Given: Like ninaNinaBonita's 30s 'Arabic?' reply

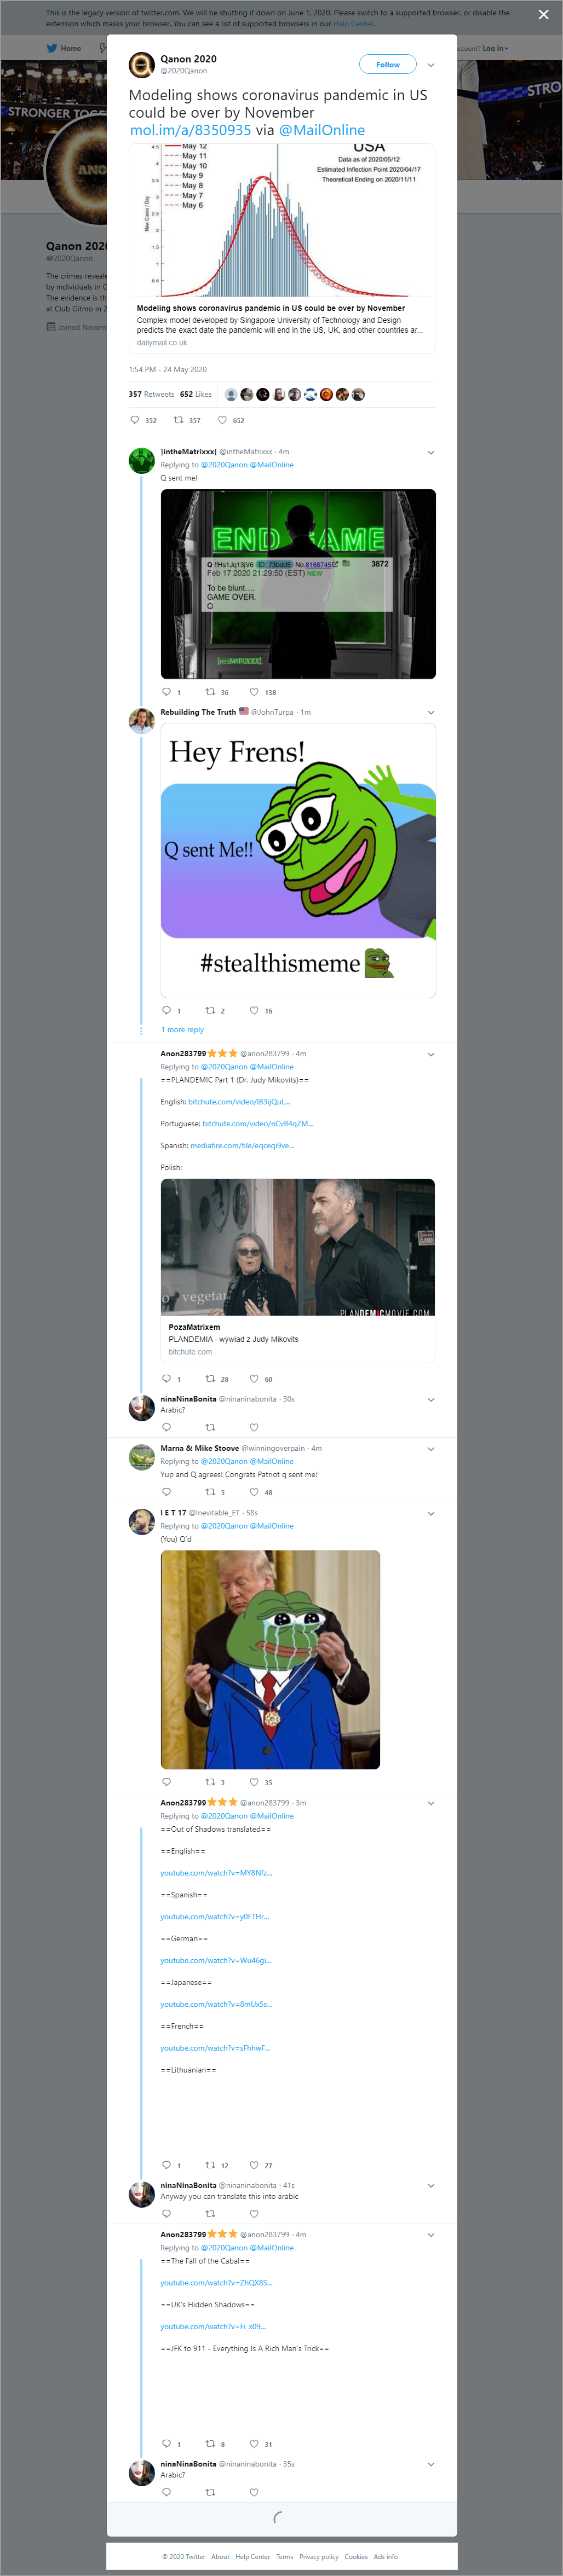Looking at the screenshot, I should (x=254, y=1427).
